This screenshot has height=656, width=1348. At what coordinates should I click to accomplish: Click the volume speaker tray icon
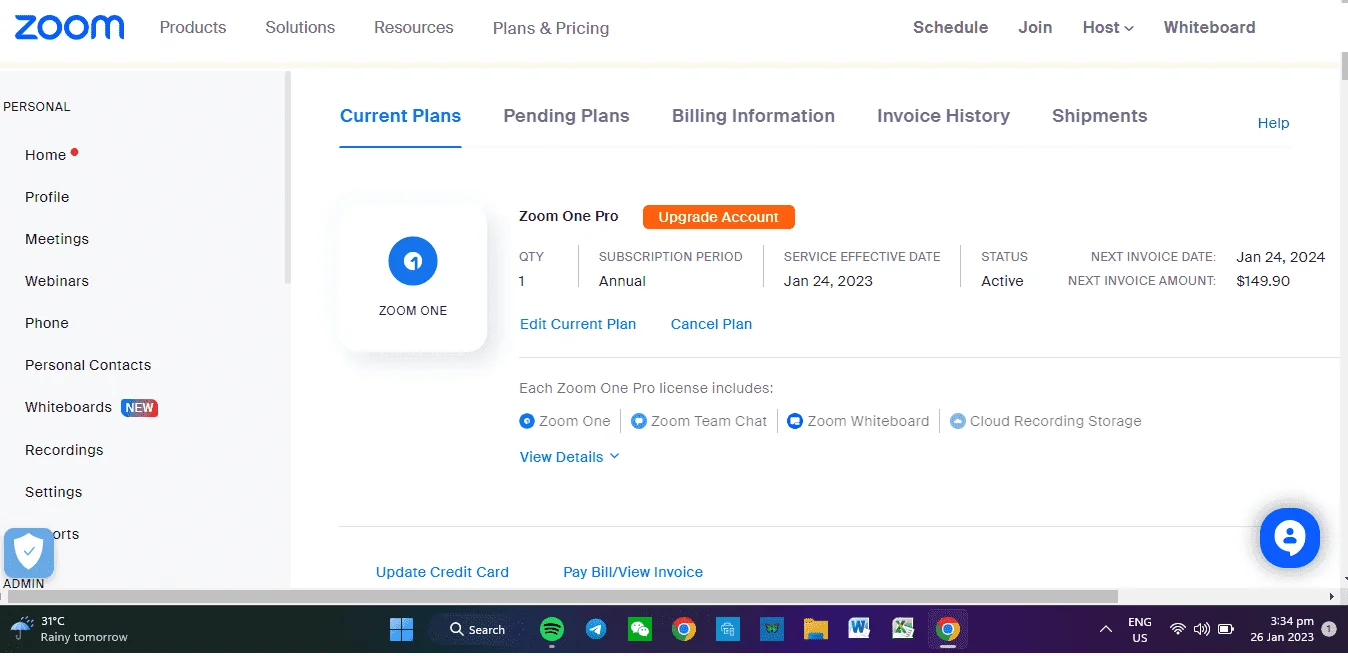[x=1202, y=629]
